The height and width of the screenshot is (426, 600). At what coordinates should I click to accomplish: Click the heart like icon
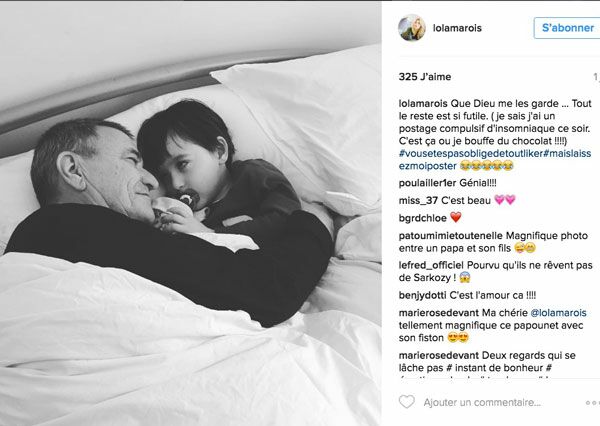coord(406,402)
